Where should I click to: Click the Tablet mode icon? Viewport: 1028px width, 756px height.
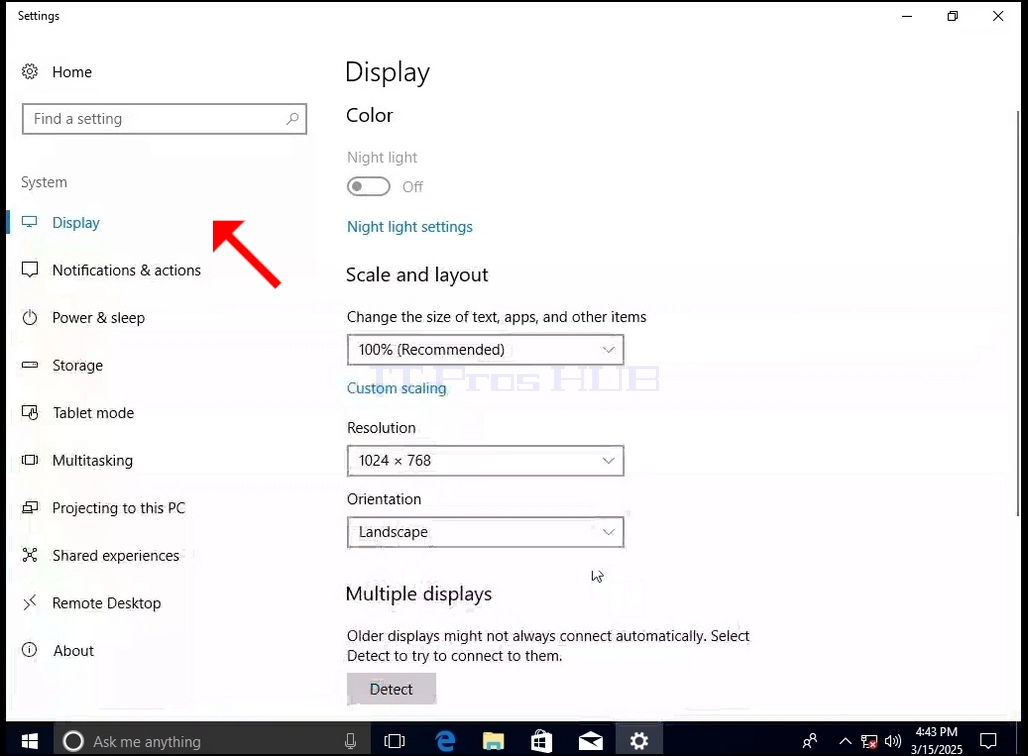30,412
